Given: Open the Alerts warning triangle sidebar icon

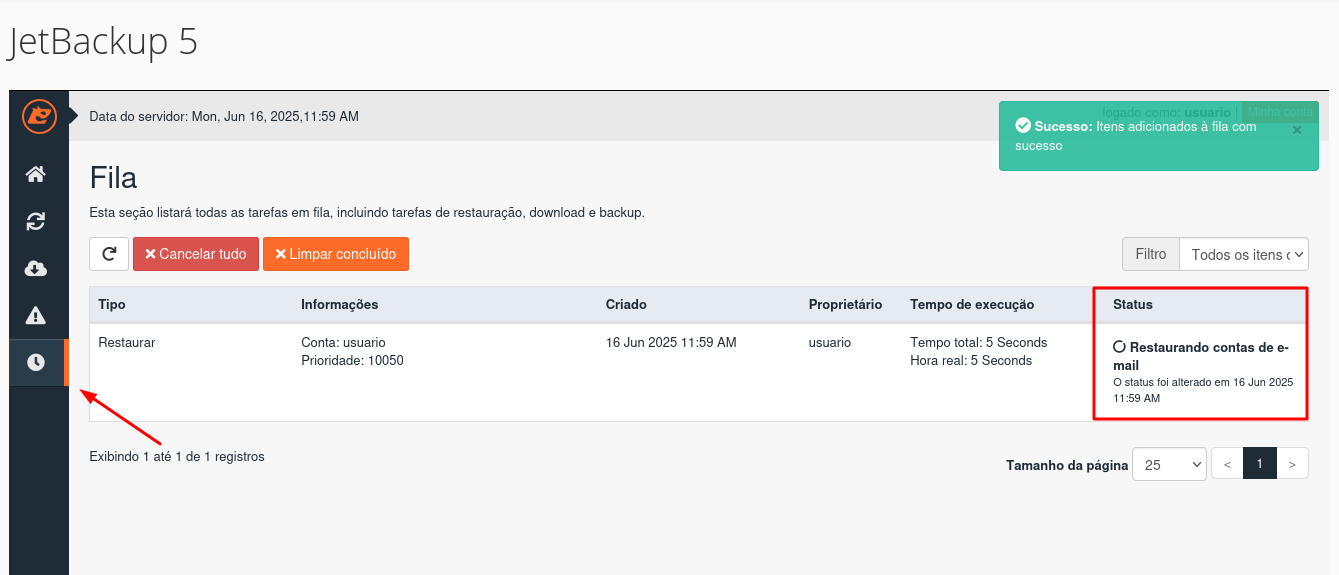Looking at the screenshot, I should [x=36, y=316].
